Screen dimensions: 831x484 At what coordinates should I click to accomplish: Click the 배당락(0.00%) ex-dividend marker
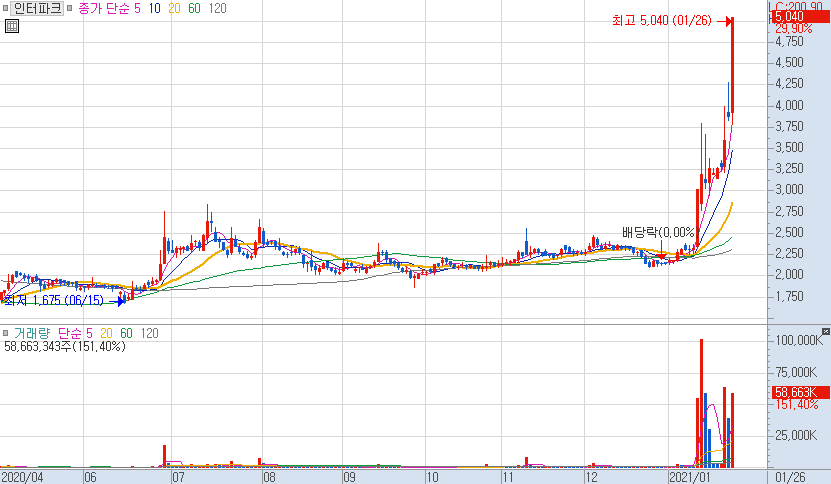(x=658, y=232)
